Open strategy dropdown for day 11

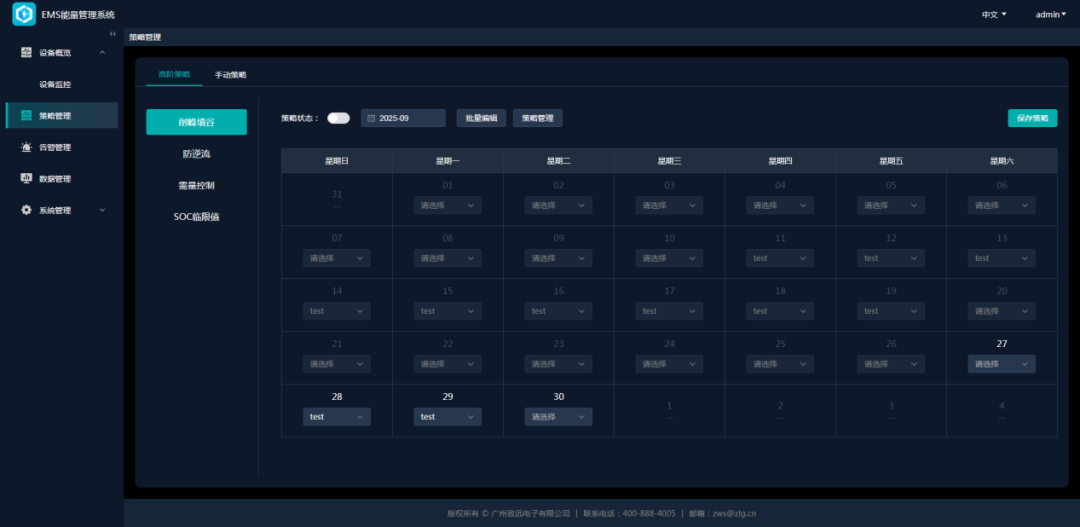780,258
